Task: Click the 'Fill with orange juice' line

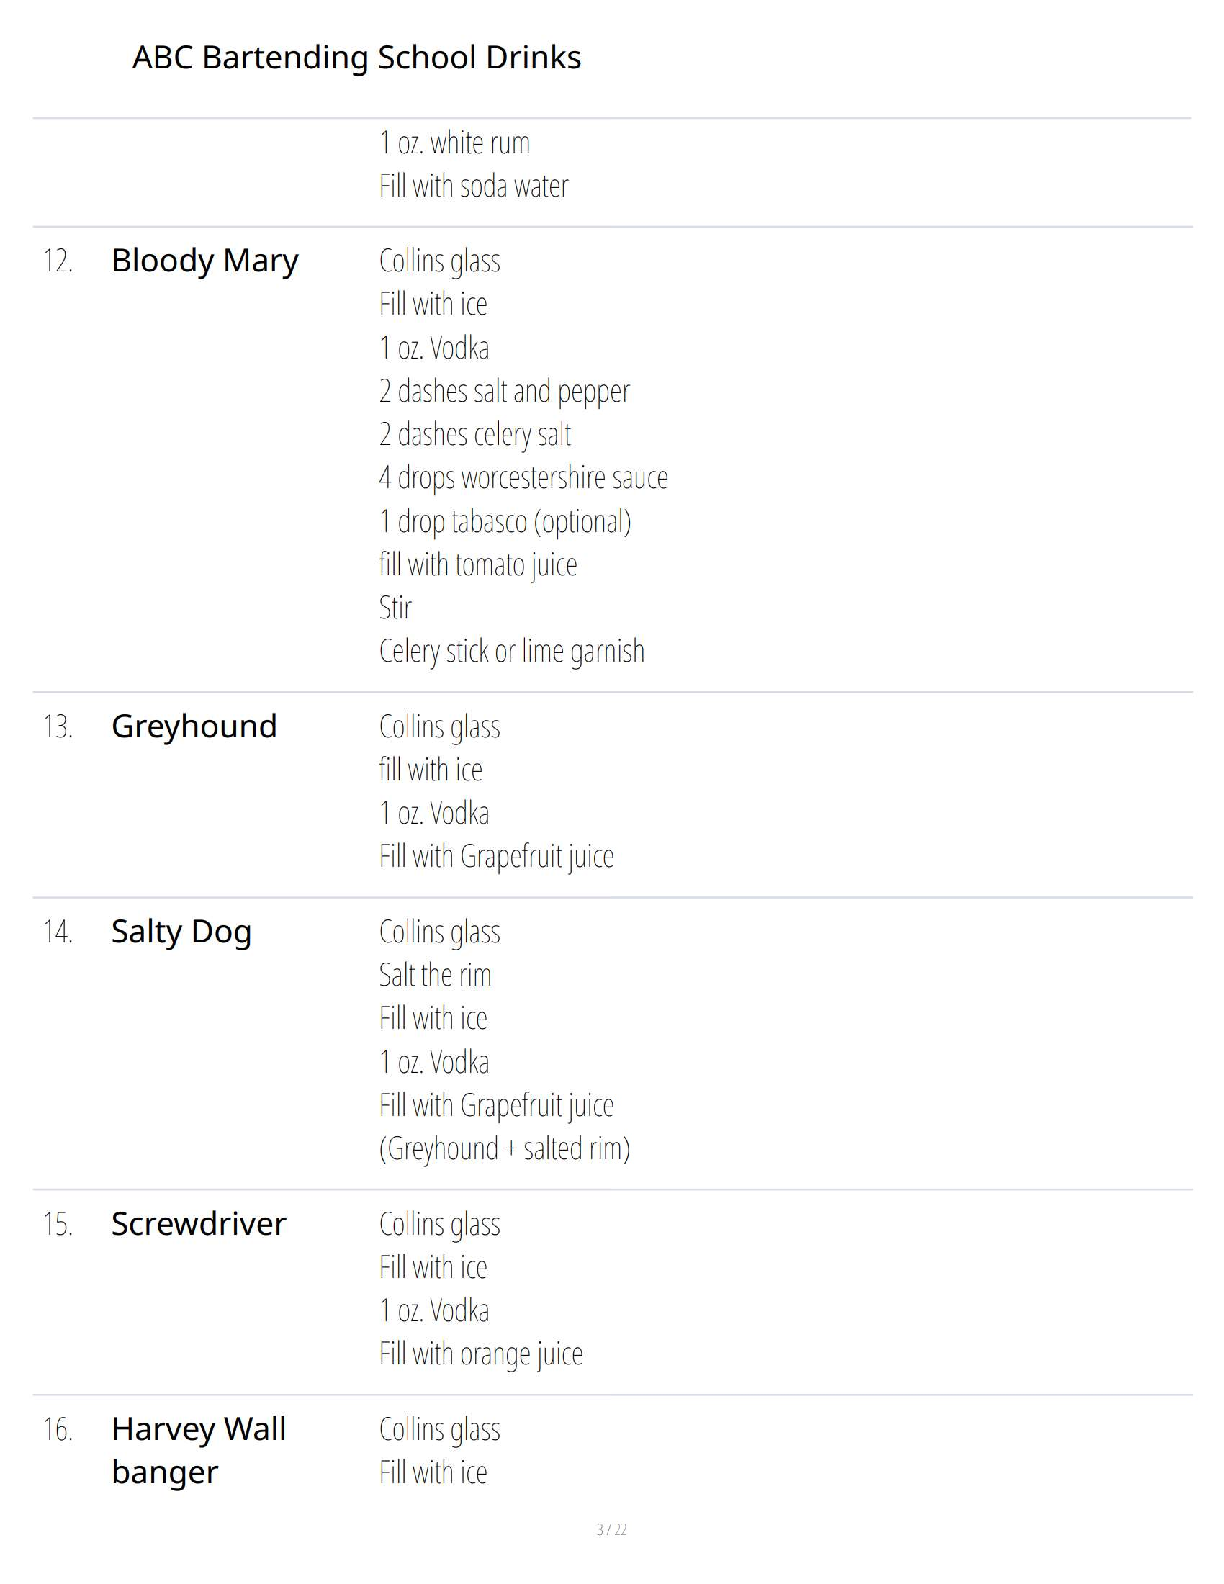Action: pyautogui.click(x=480, y=1354)
